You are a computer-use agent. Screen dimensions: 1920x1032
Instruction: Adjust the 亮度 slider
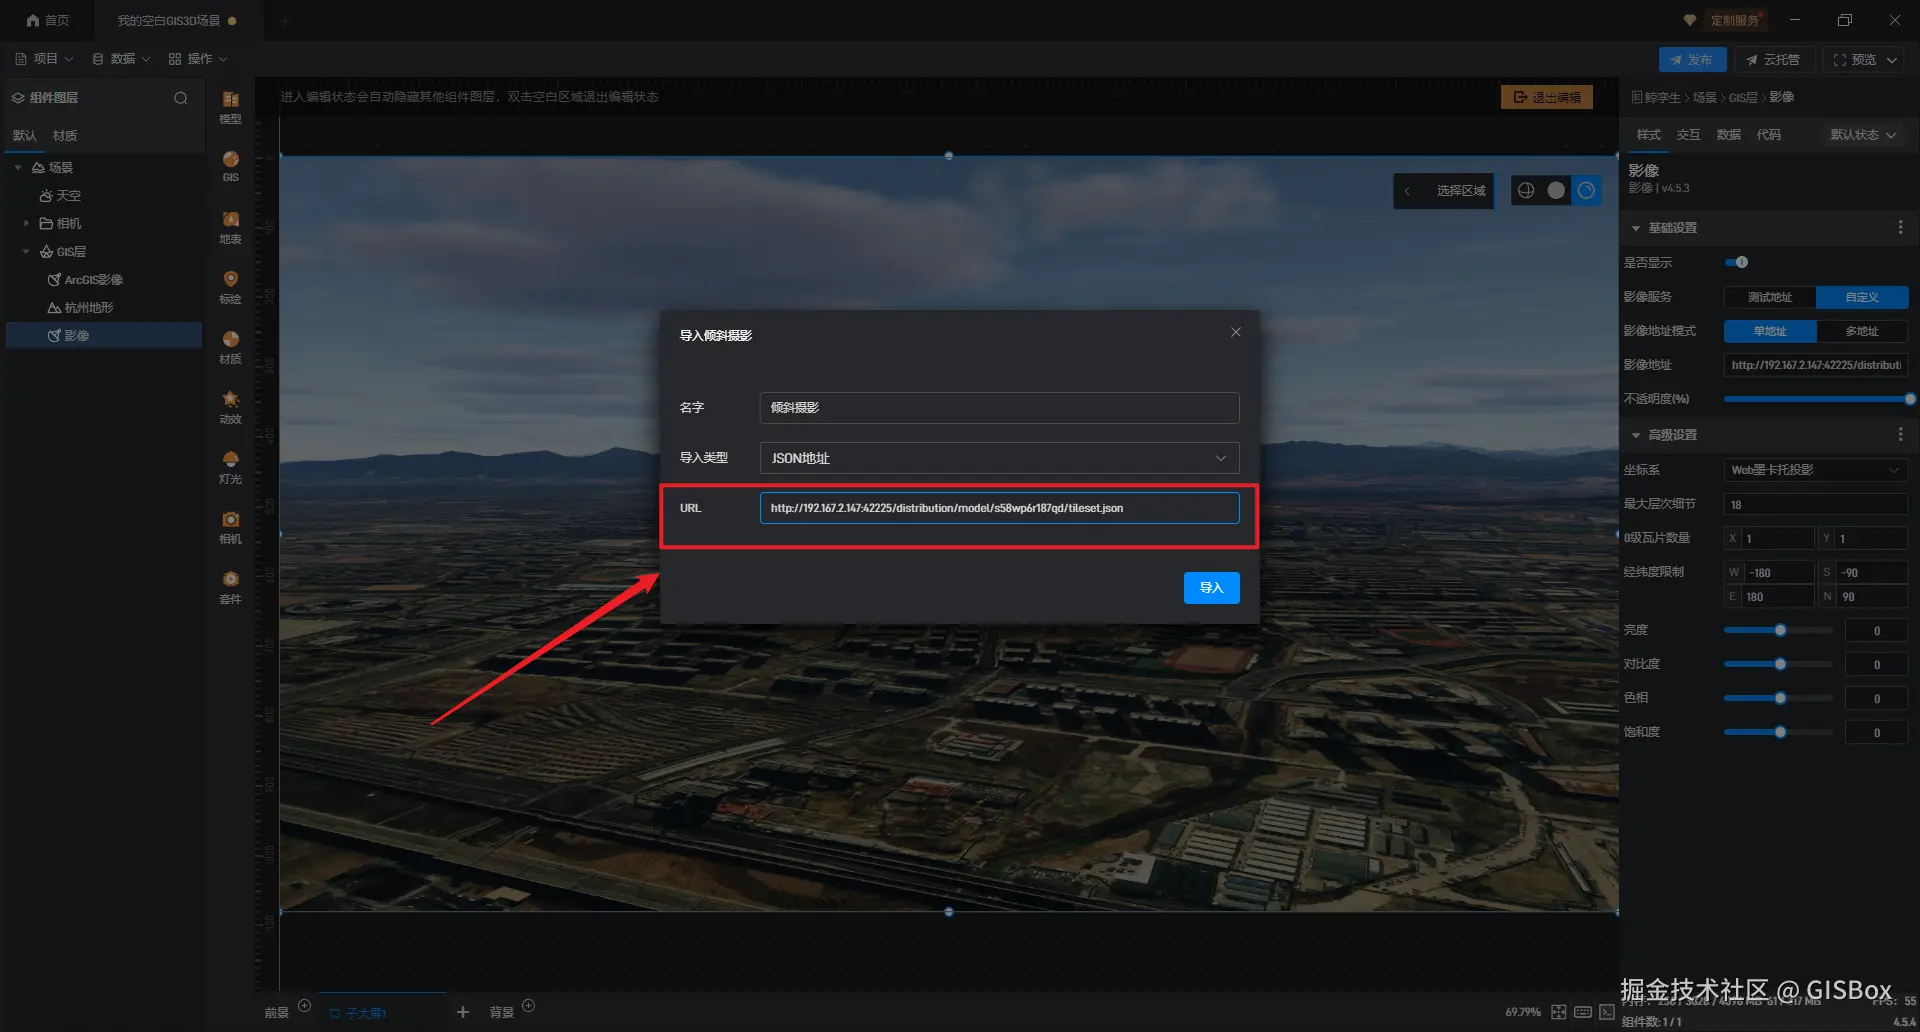coord(1778,630)
